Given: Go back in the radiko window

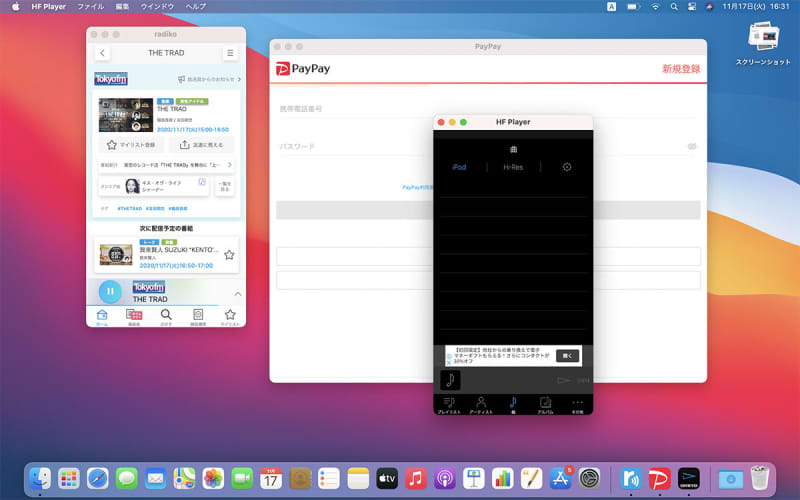Looking at the screenshot, I should pos(103,53).
